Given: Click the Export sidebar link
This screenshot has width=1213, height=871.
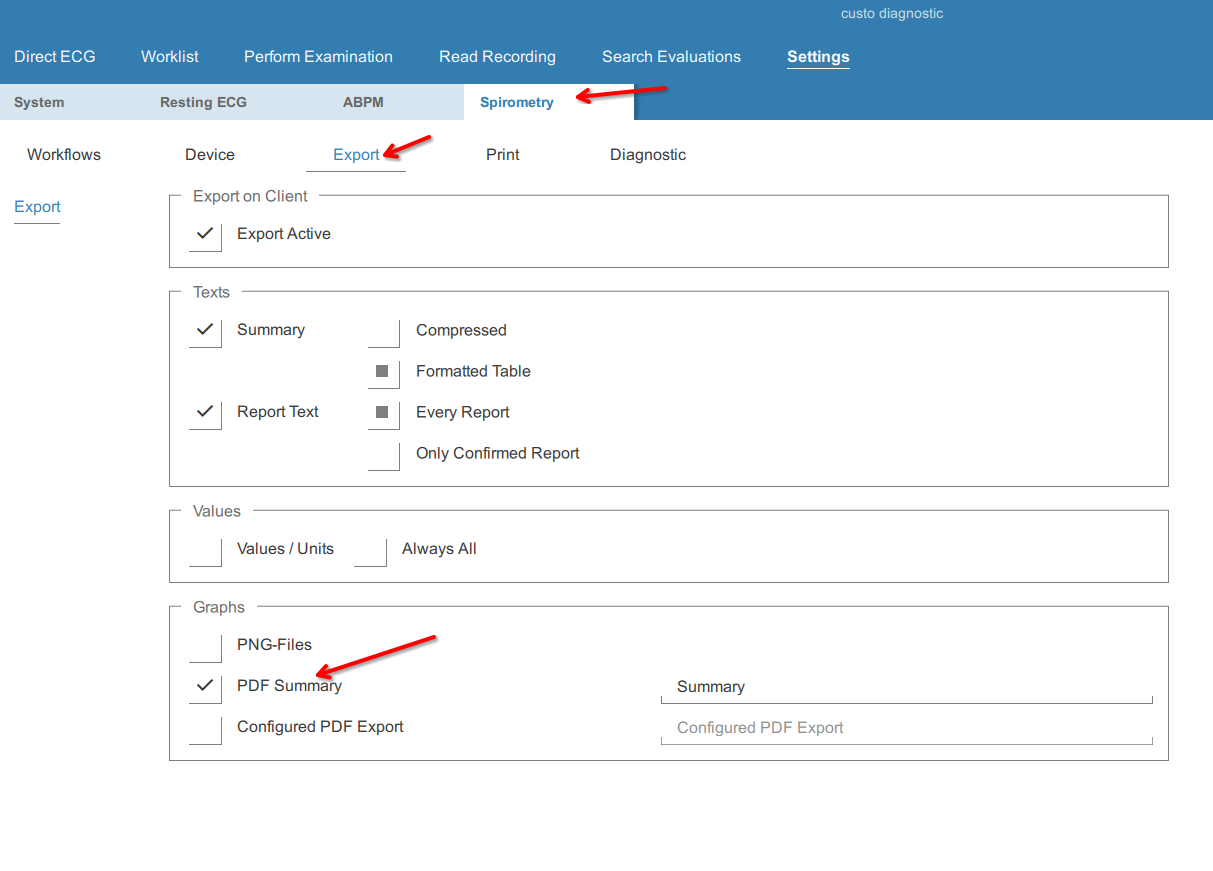Looking at the screenshot, I should 37,207.
